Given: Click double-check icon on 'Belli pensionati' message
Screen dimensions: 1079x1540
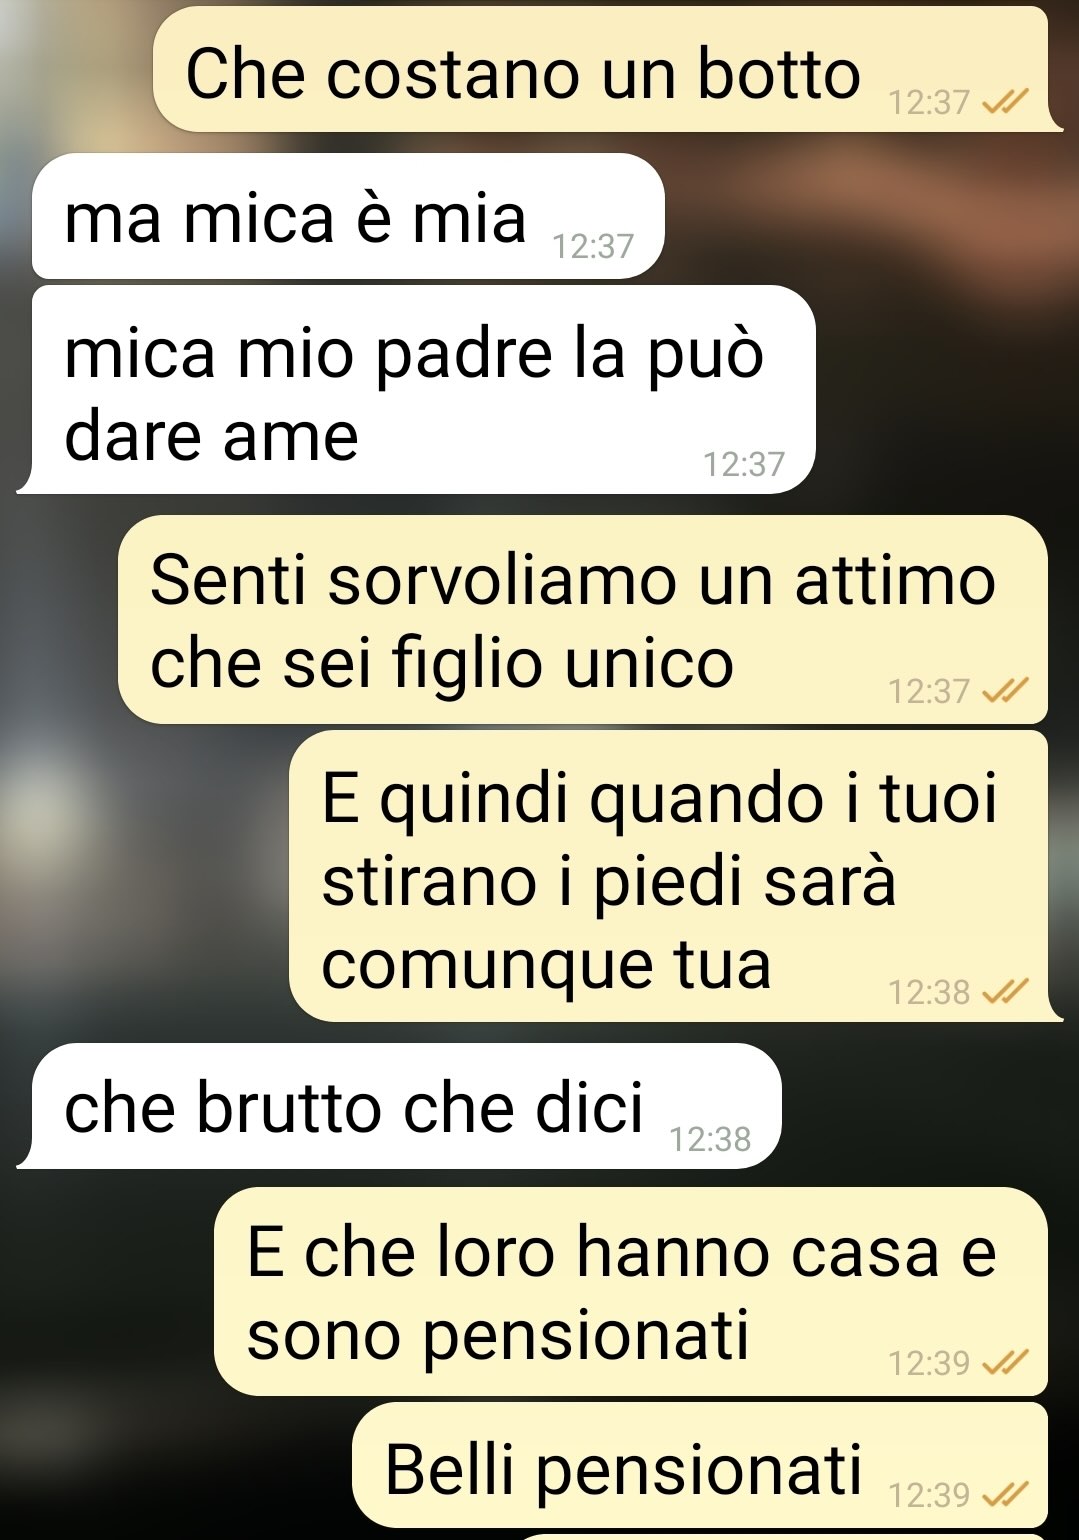Looking at the screenshot, I should (x=1005, y=1495).
